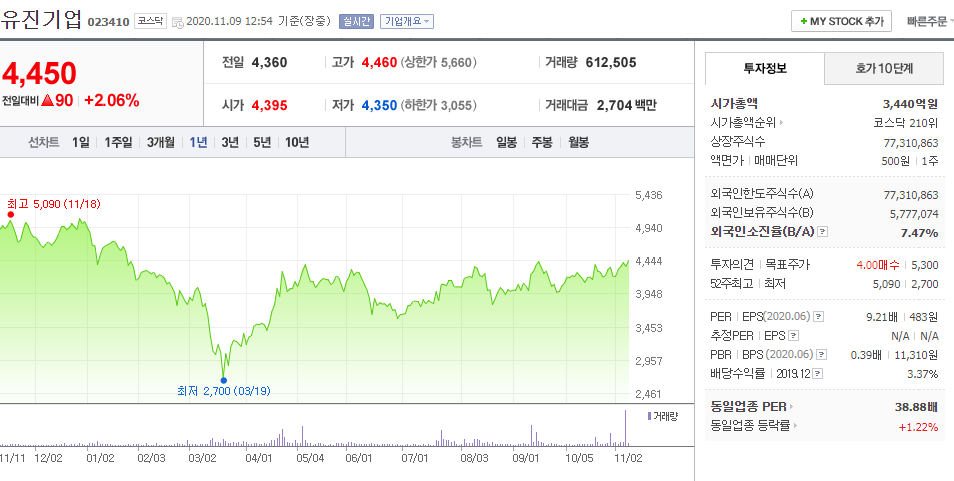This screenshot has height=481, width=954.
Task: Click the 코스닥 market badge
Action: (x=150, y=21)
